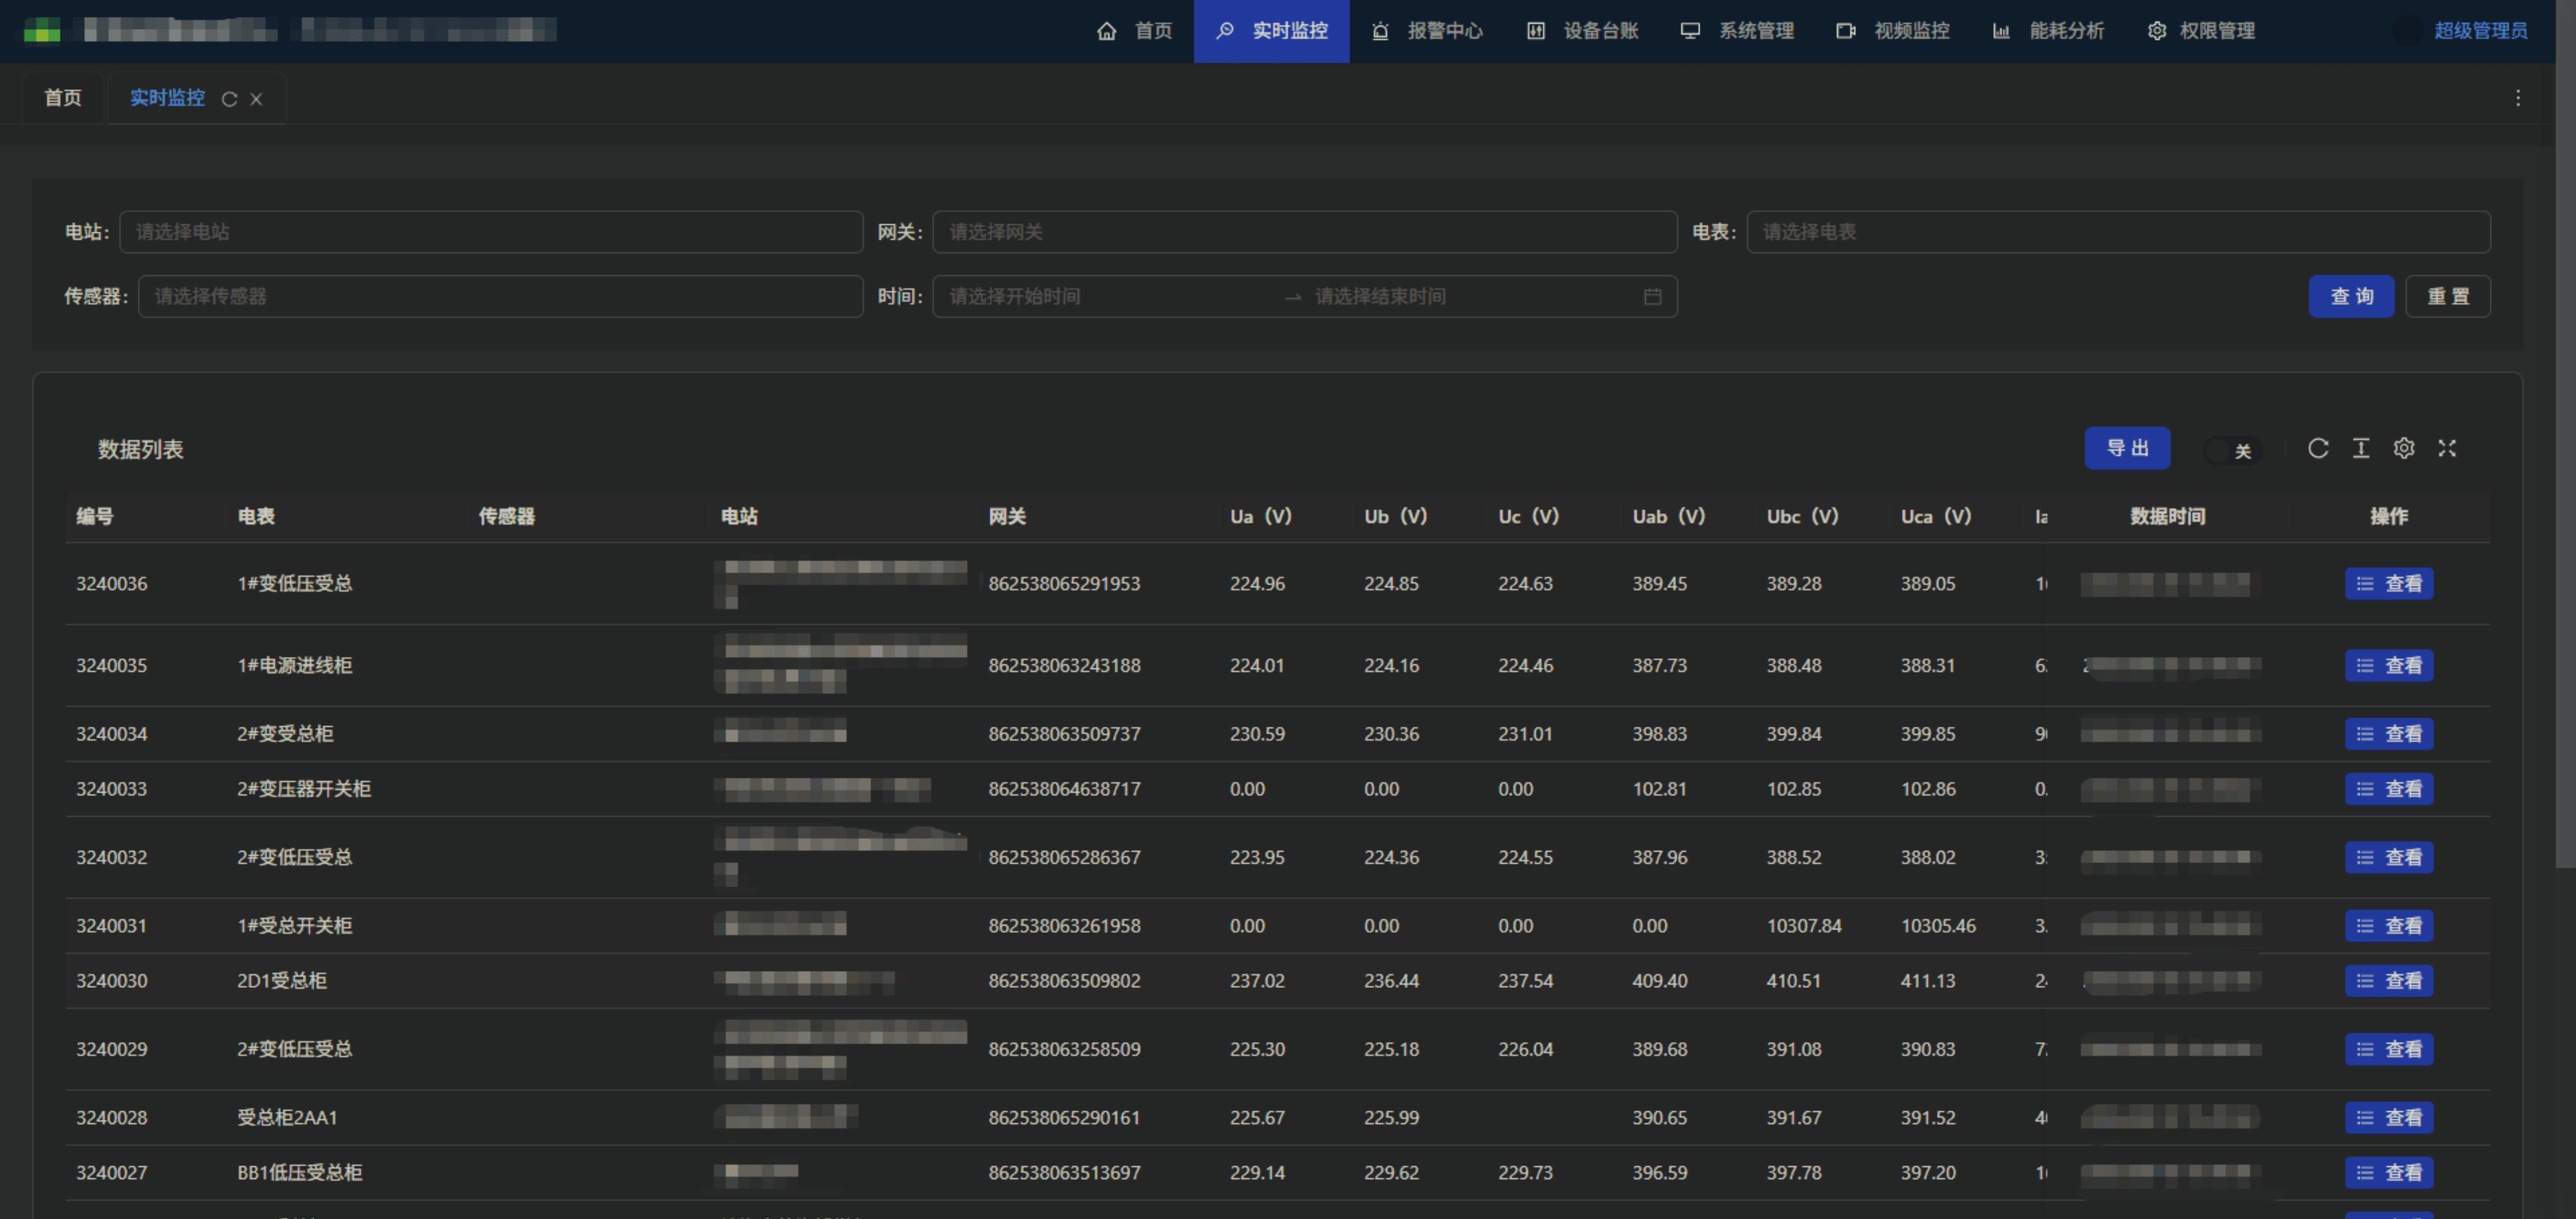The width and height of the screenshot is (2576, 1219).
Task: Refresh the 实时监控 tab with reload icon
Action: coord(229,99)
